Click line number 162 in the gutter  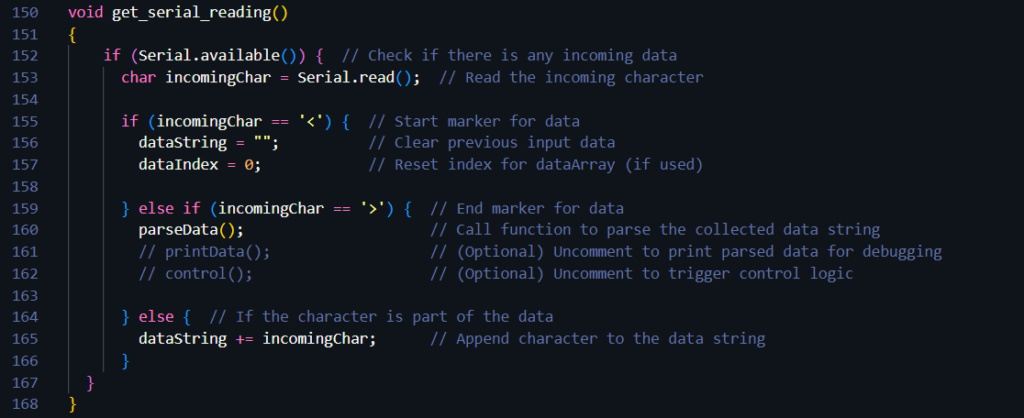pyautogui.click(x=27, y=274)
